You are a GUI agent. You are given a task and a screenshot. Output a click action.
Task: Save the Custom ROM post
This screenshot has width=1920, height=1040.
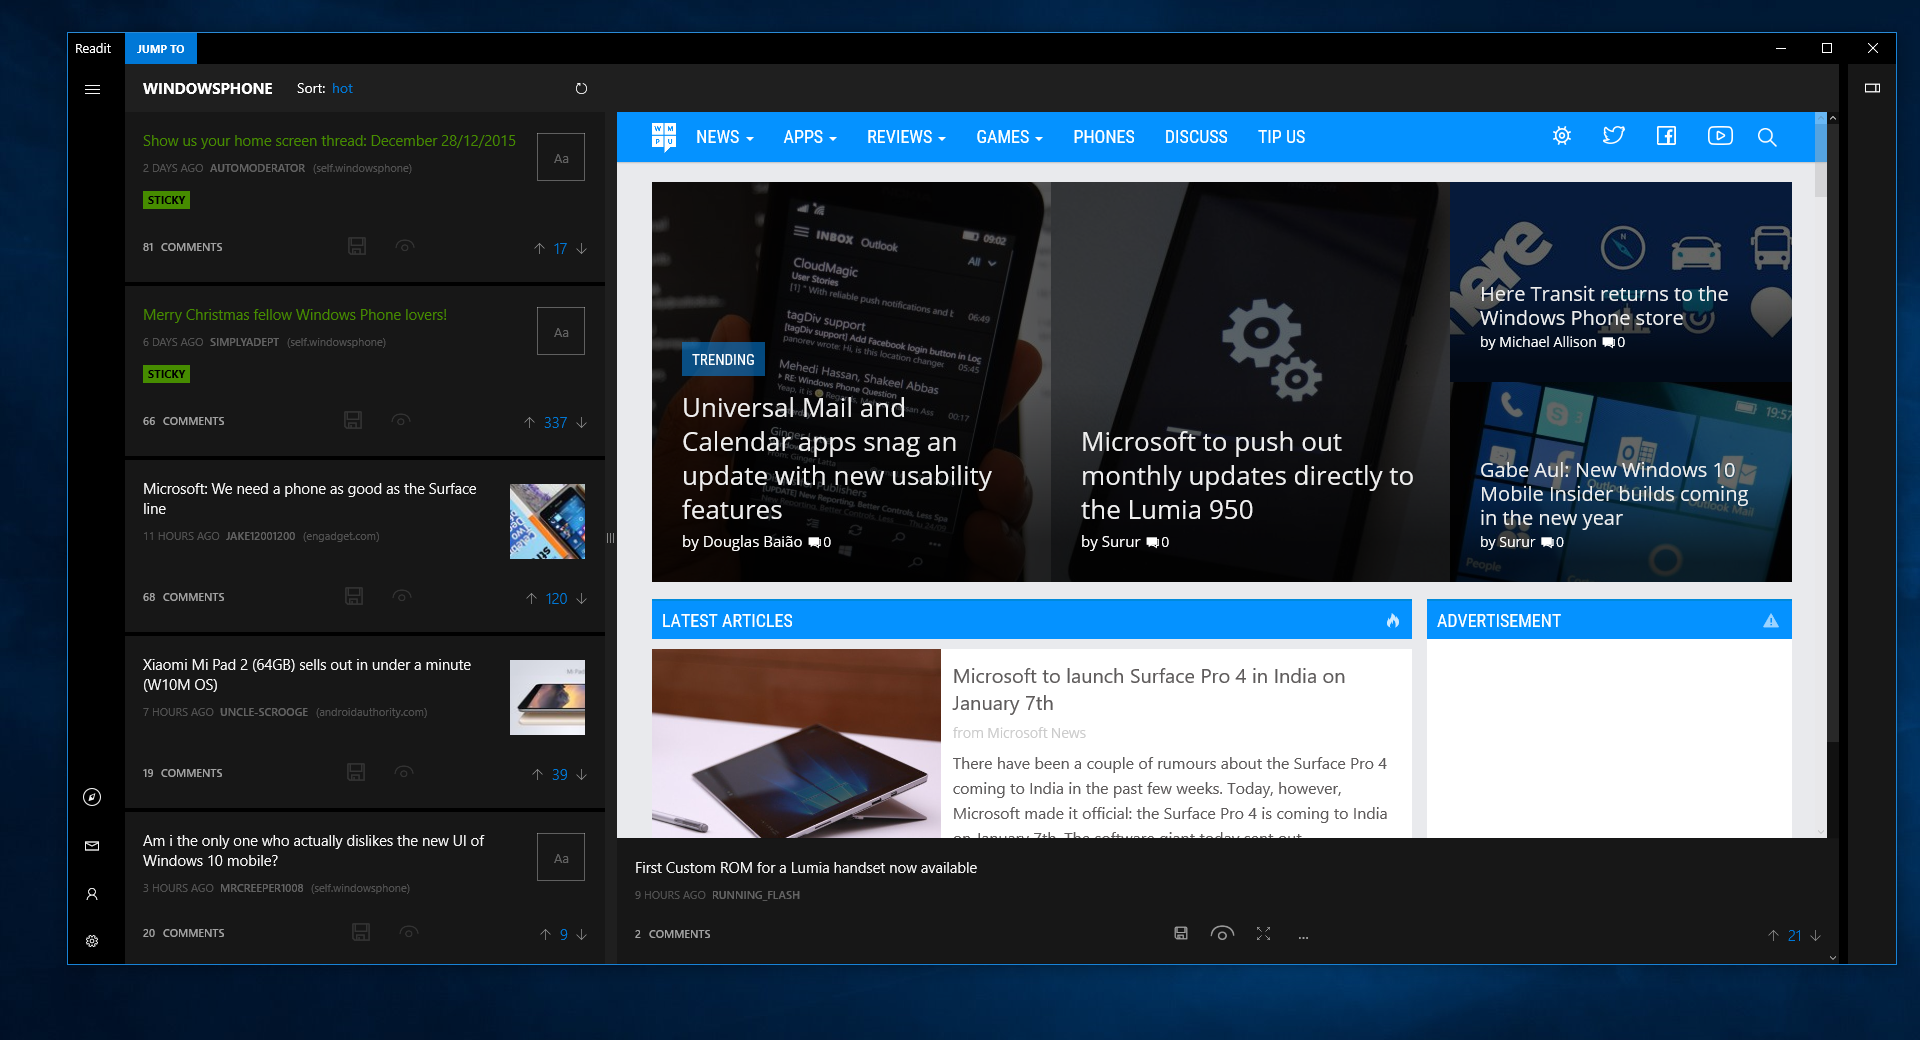point(1181,933)
